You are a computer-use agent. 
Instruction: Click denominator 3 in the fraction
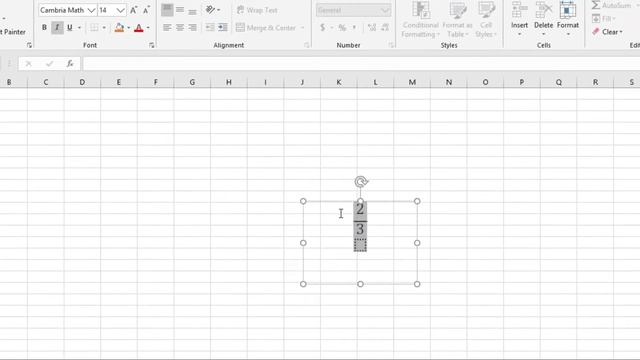[360, 229]
